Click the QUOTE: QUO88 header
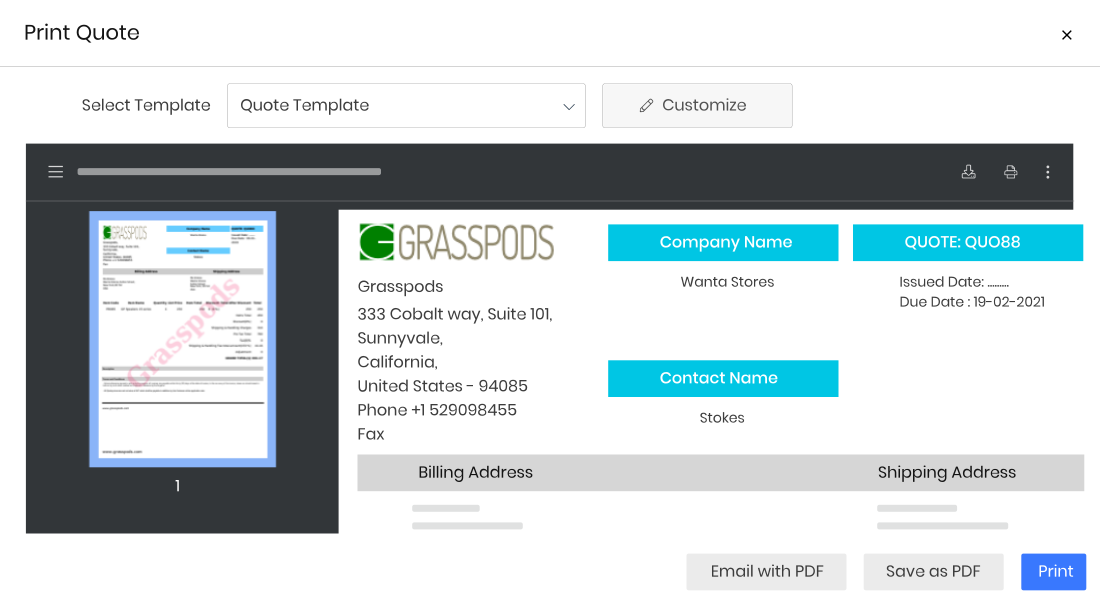The image size is (1100, 600). tap(967, 243)
